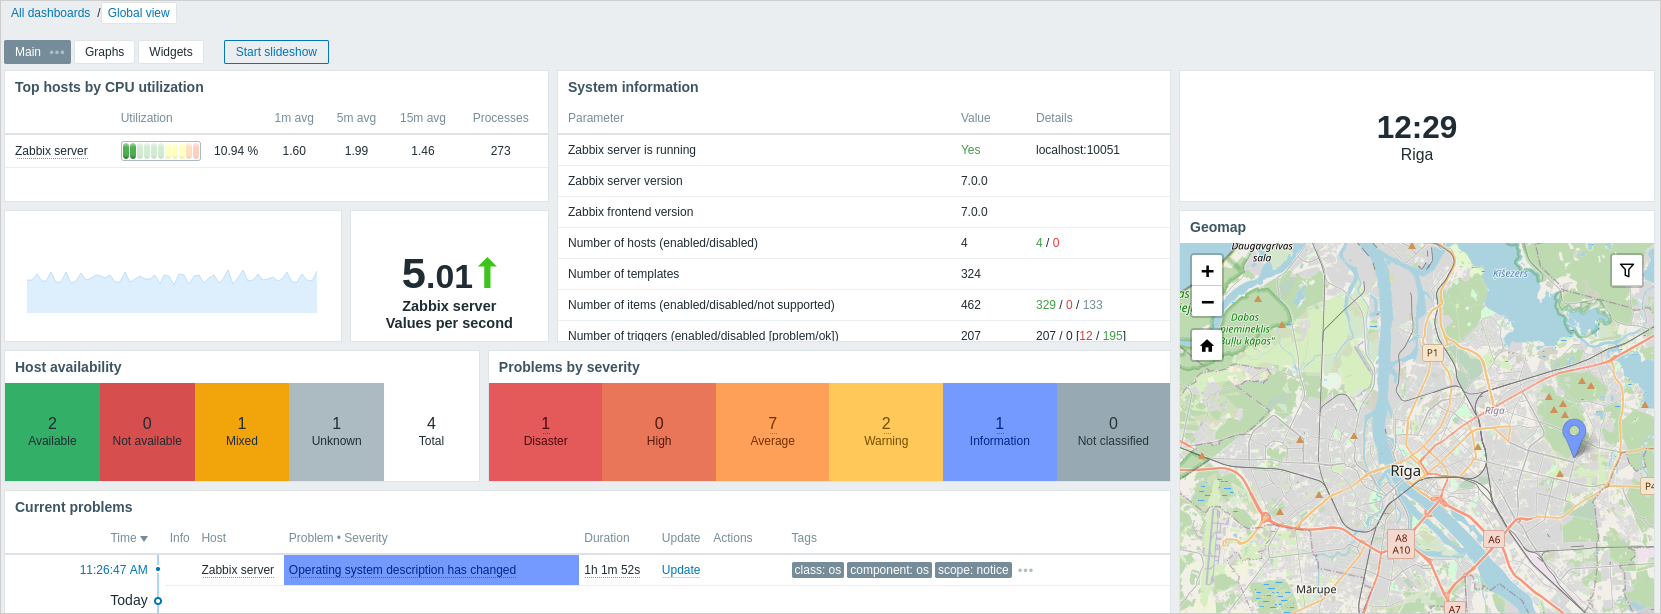
Task: Click the Processes column header
Action: (x=500, y=118)
